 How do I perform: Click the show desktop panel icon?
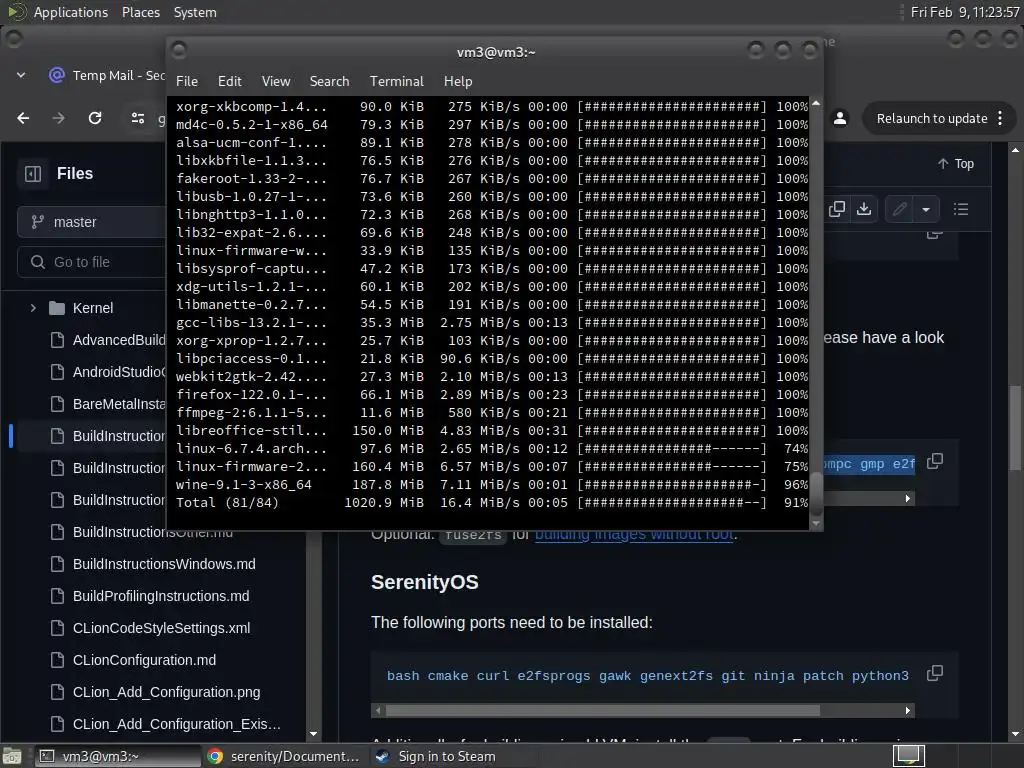point(12,756)
